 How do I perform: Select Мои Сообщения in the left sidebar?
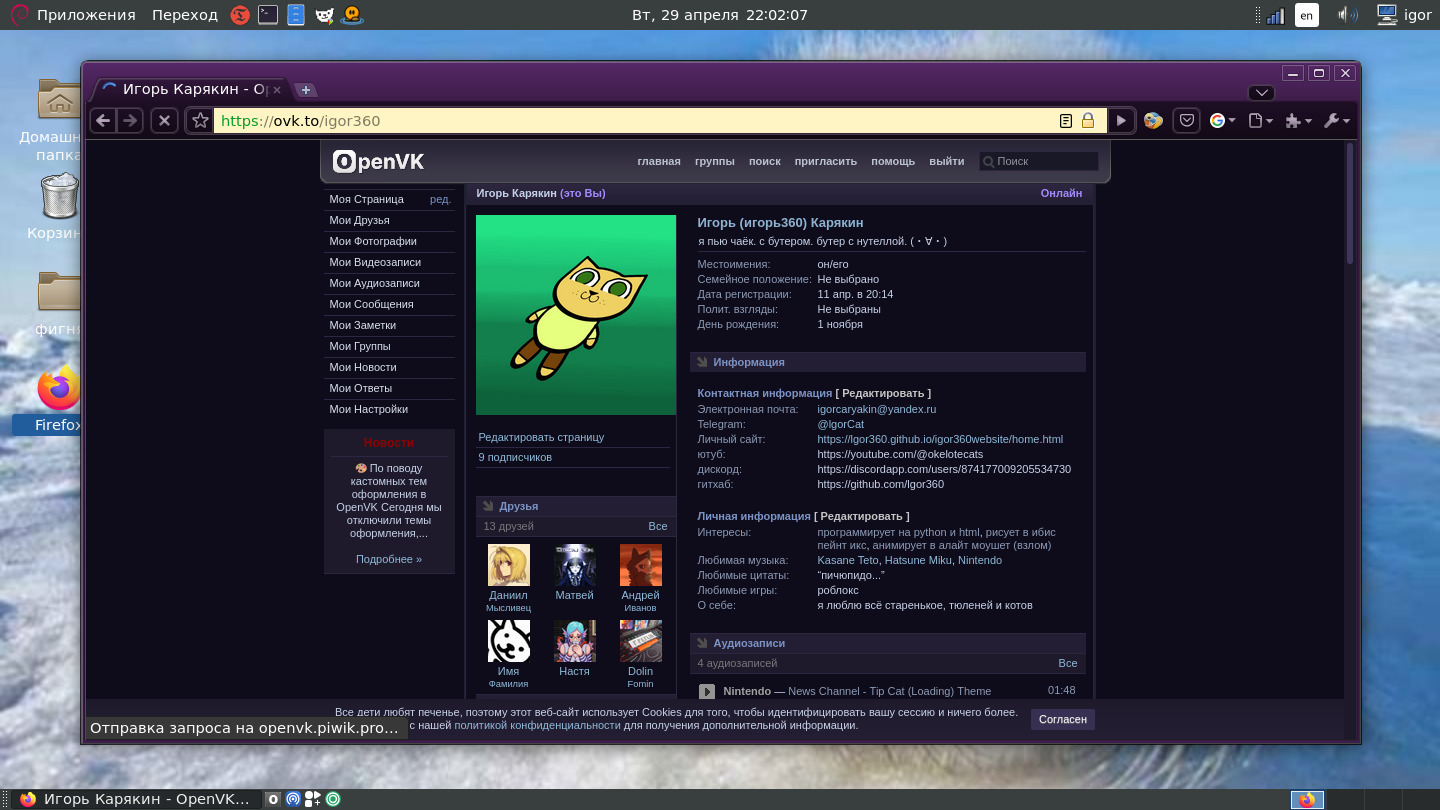[x=371, y=304]
